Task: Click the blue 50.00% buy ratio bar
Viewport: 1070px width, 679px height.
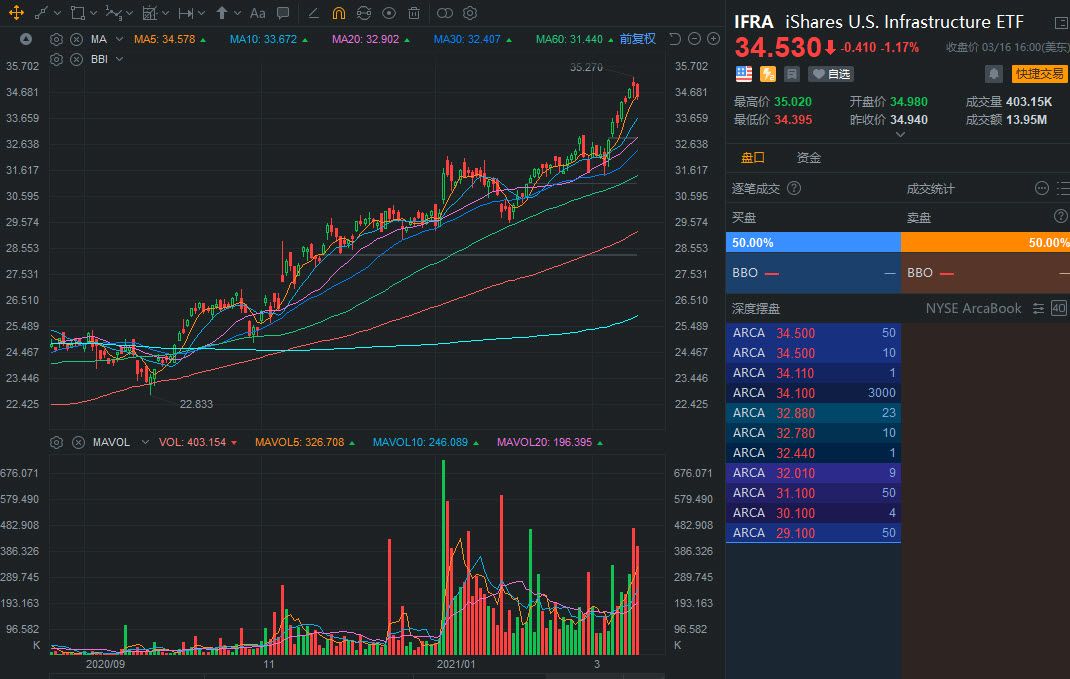Action: 813,242
